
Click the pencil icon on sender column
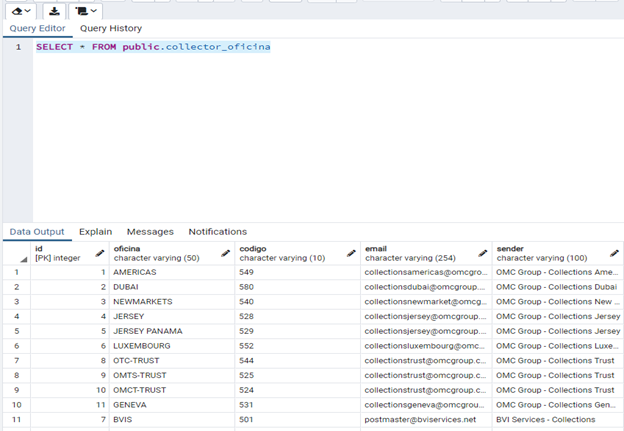coord(614,253)
